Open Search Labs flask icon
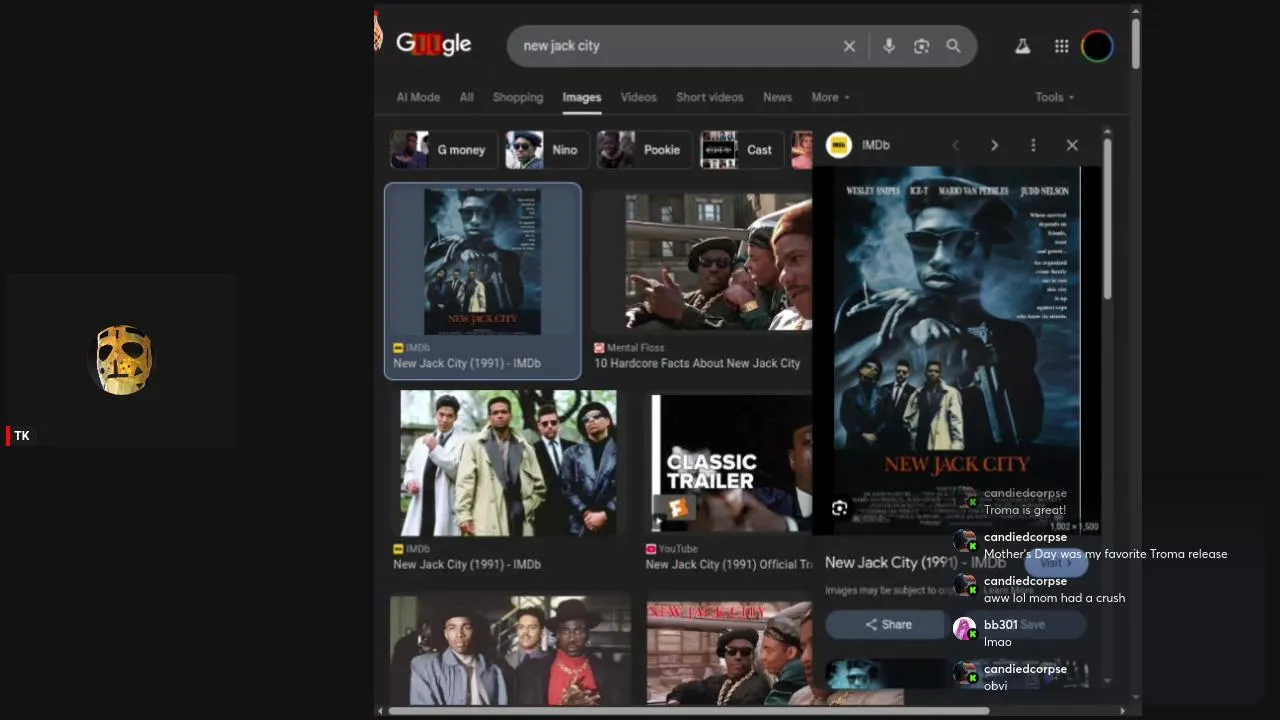This screenshot has height=720, width=1280. (1022, 46)
